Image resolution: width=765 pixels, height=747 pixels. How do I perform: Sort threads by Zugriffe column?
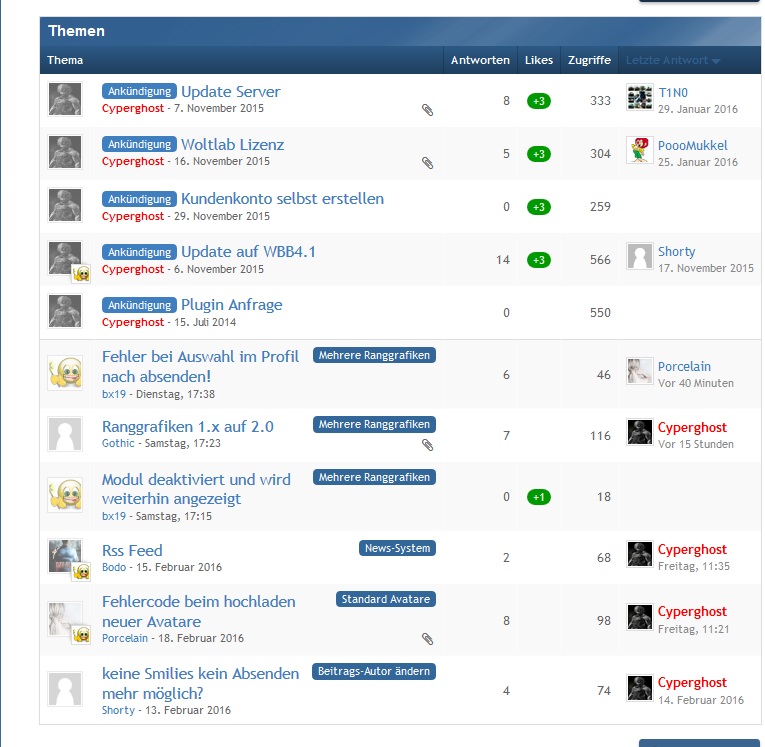pos(589,61)
